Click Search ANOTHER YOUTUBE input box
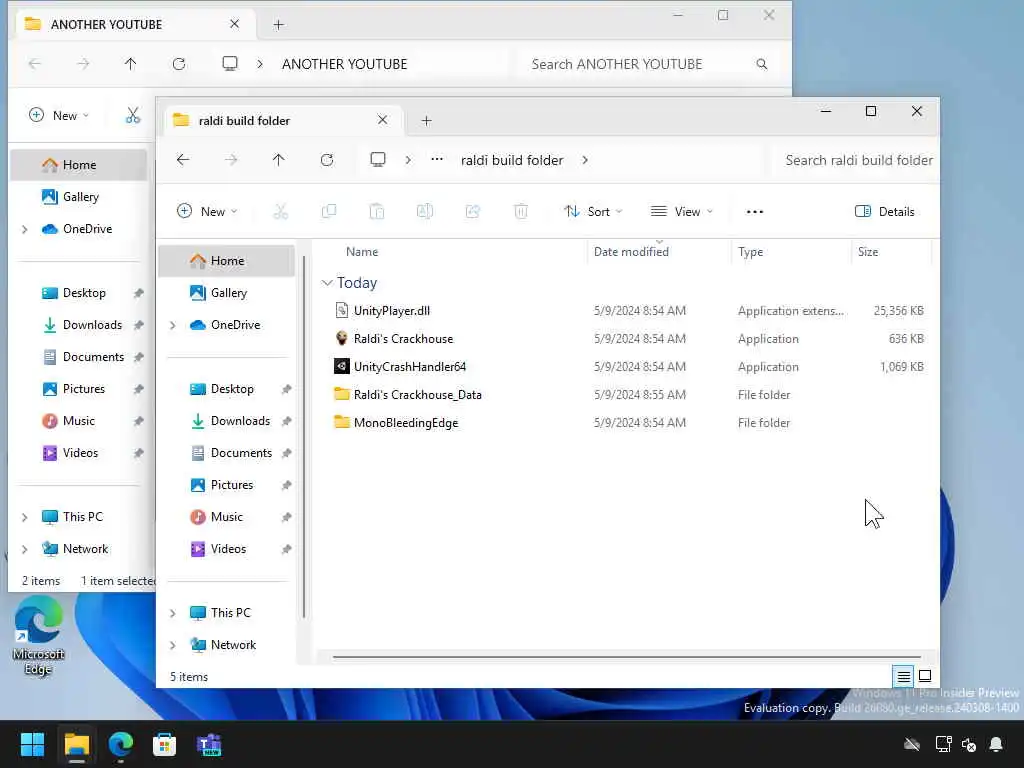1024x768 pixels. (x=647, y=64)
